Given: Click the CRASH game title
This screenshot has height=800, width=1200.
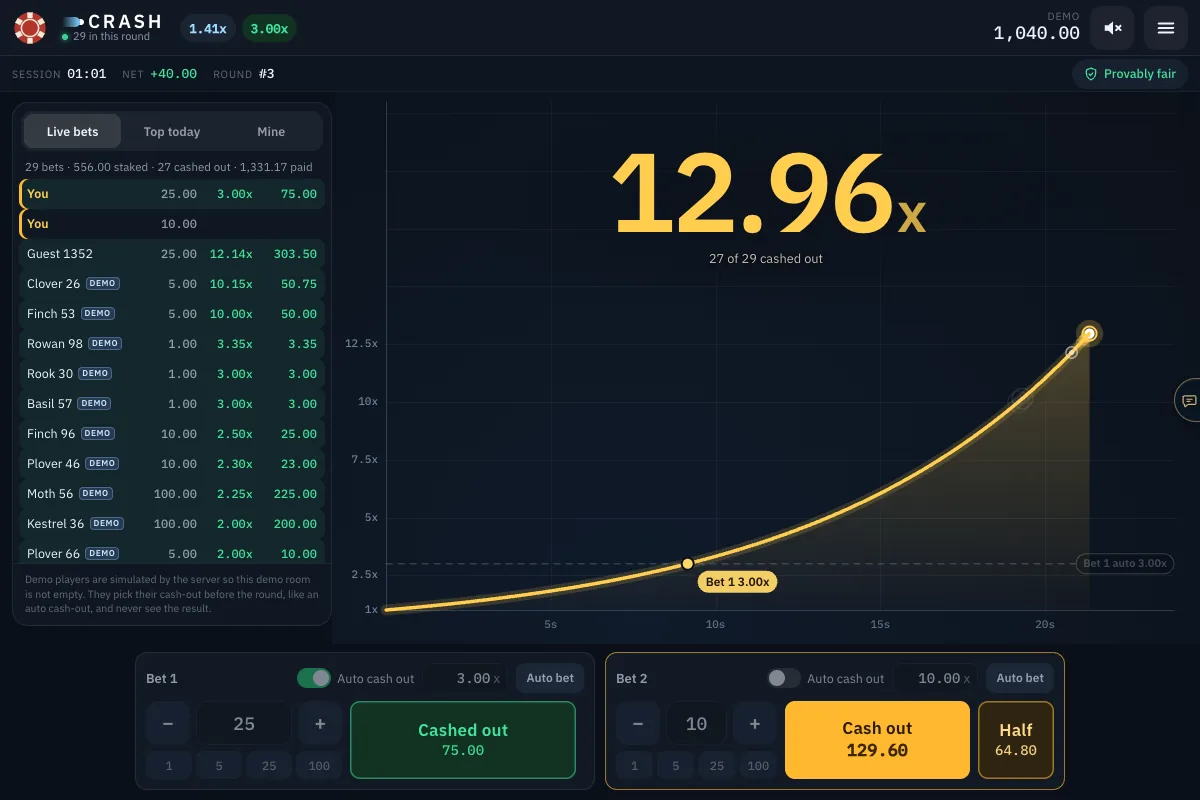Looking at the screenshot, I should (x=125, y=21).
